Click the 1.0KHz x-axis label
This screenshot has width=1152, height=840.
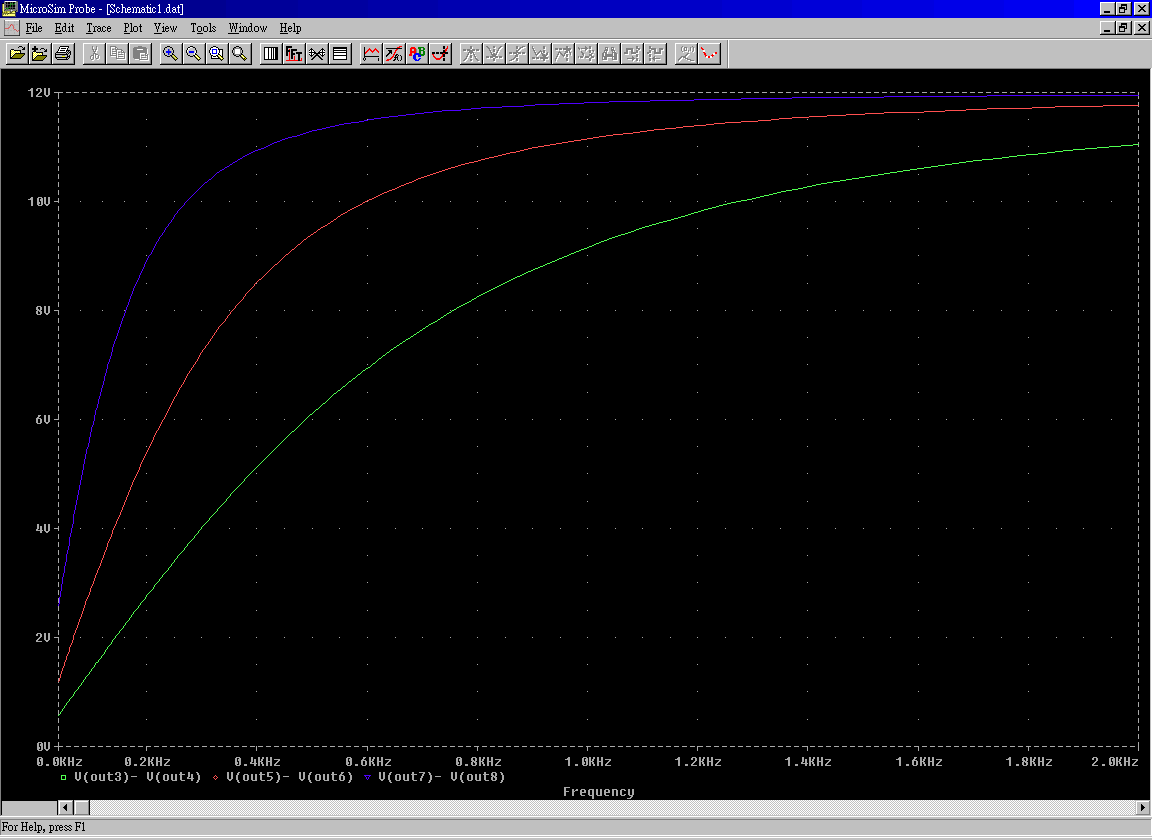click(587, 762)
